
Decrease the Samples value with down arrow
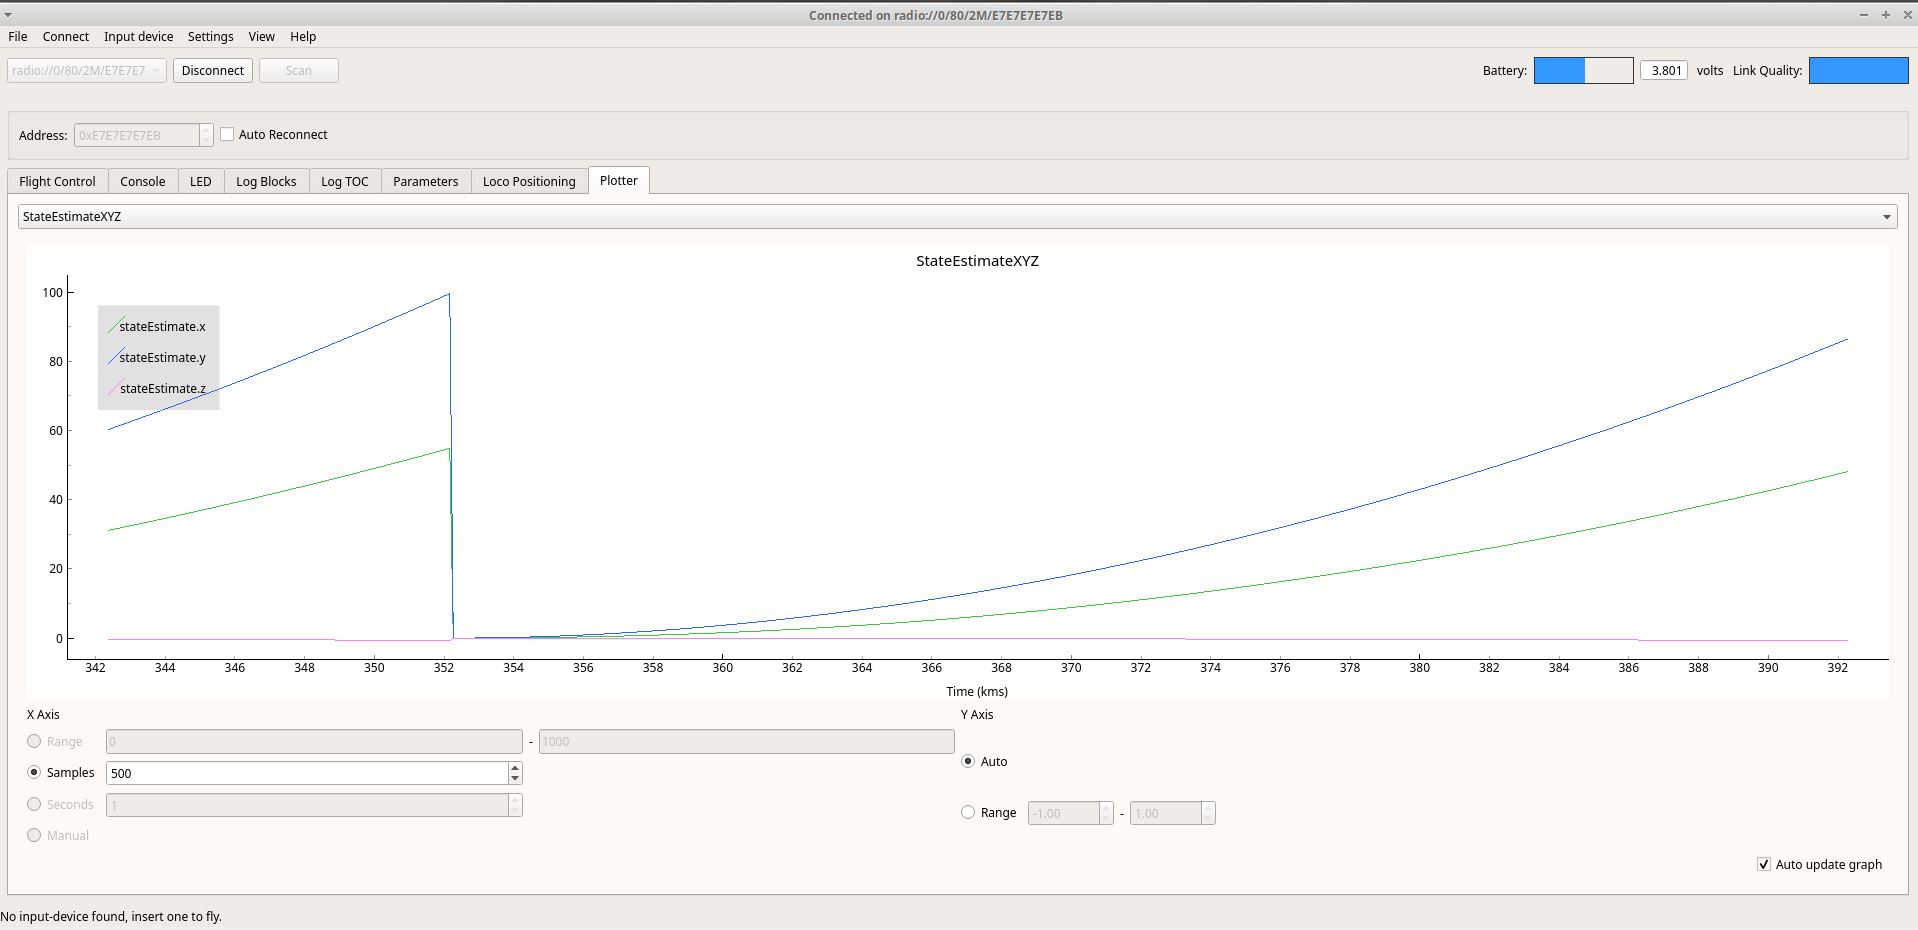pyautogui.click(x=515, y=778)
